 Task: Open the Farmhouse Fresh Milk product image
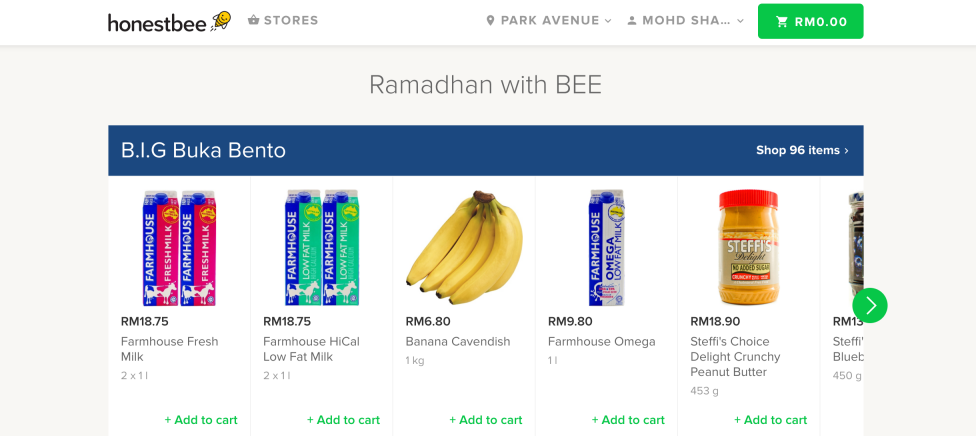pos(179,247)
